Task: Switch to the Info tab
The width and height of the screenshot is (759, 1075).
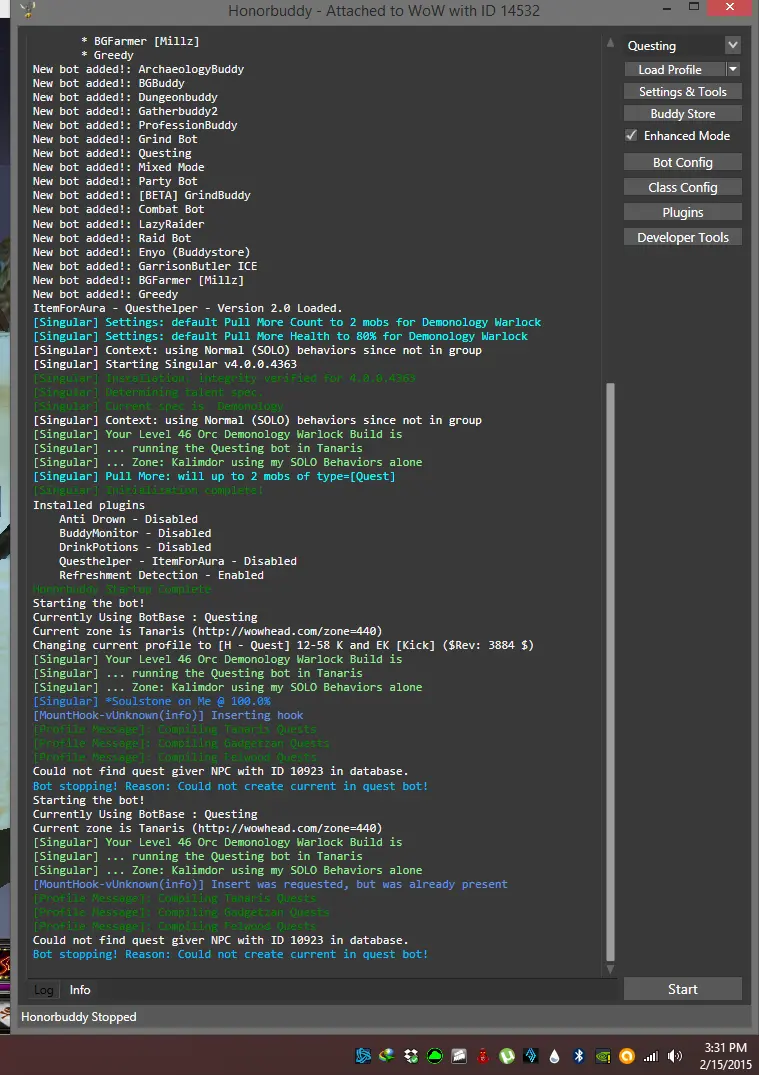Action: click(80, 990)
